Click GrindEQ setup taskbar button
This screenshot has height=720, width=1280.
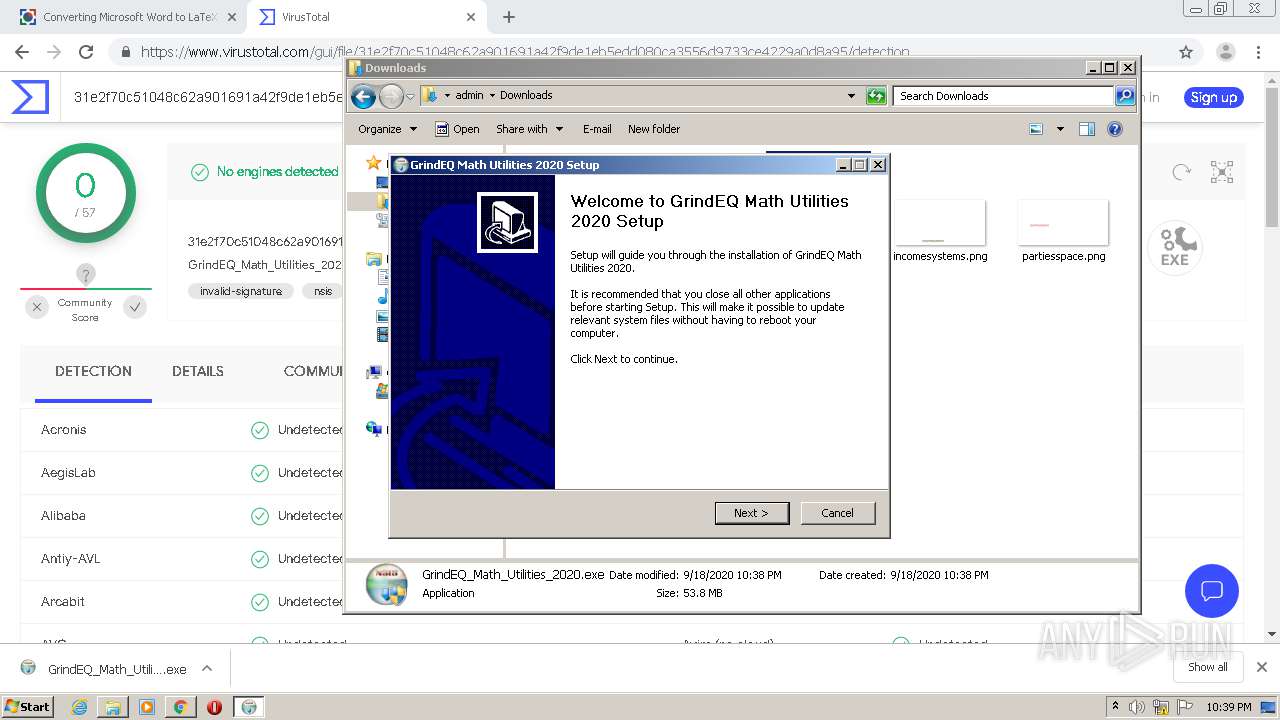click(x=249, y=707)
